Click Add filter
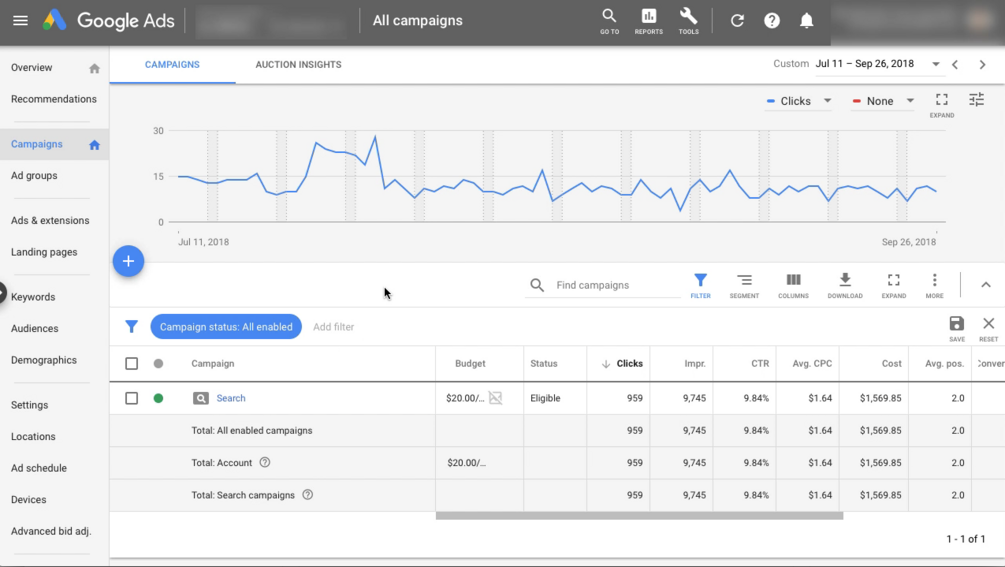 (333, 327)
